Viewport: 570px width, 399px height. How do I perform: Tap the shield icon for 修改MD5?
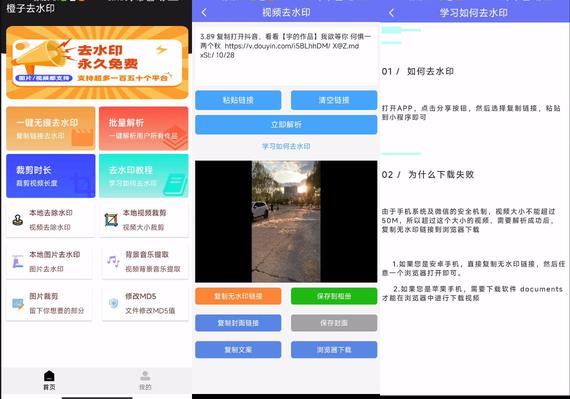pyautogui.click(x=113, y=303)
